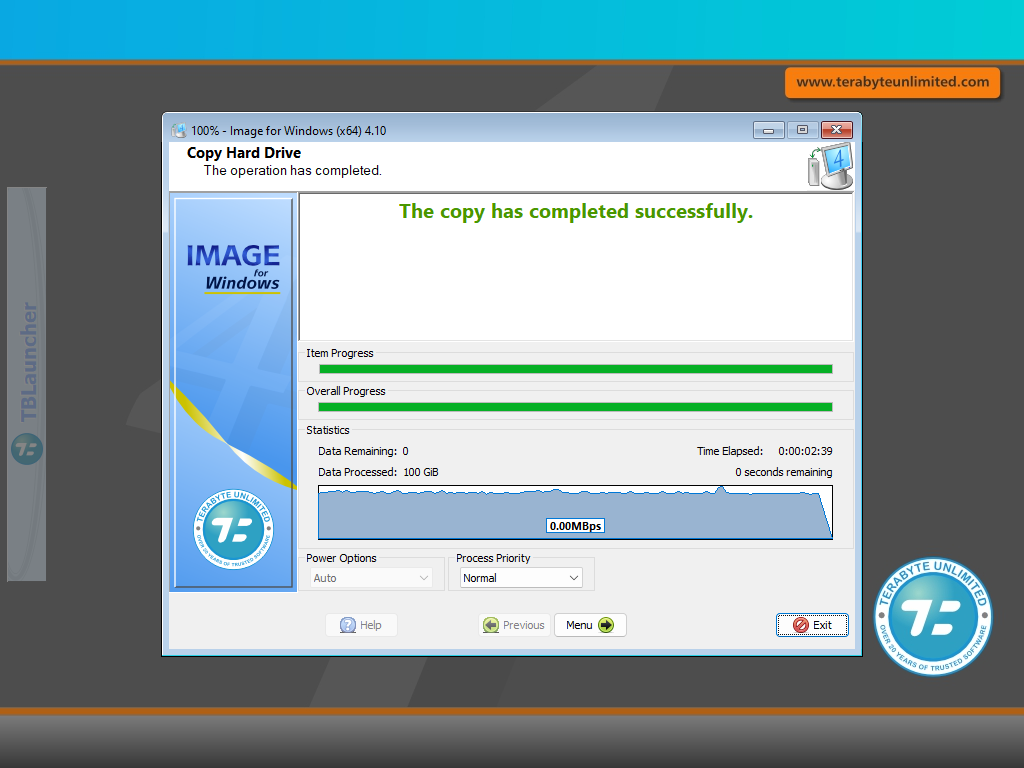Click the Copy Hard Drive computer icon in the header

829,166
